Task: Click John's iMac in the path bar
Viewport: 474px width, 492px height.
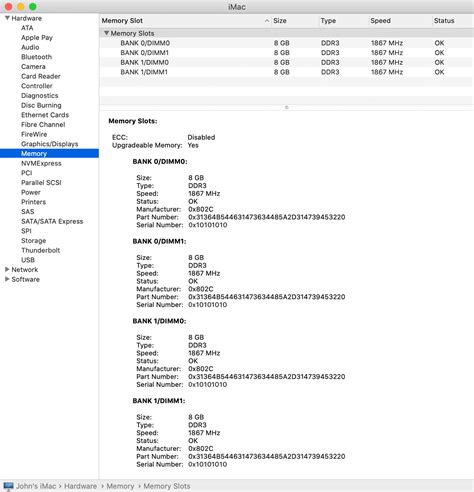Action: (x=36, y=486)
